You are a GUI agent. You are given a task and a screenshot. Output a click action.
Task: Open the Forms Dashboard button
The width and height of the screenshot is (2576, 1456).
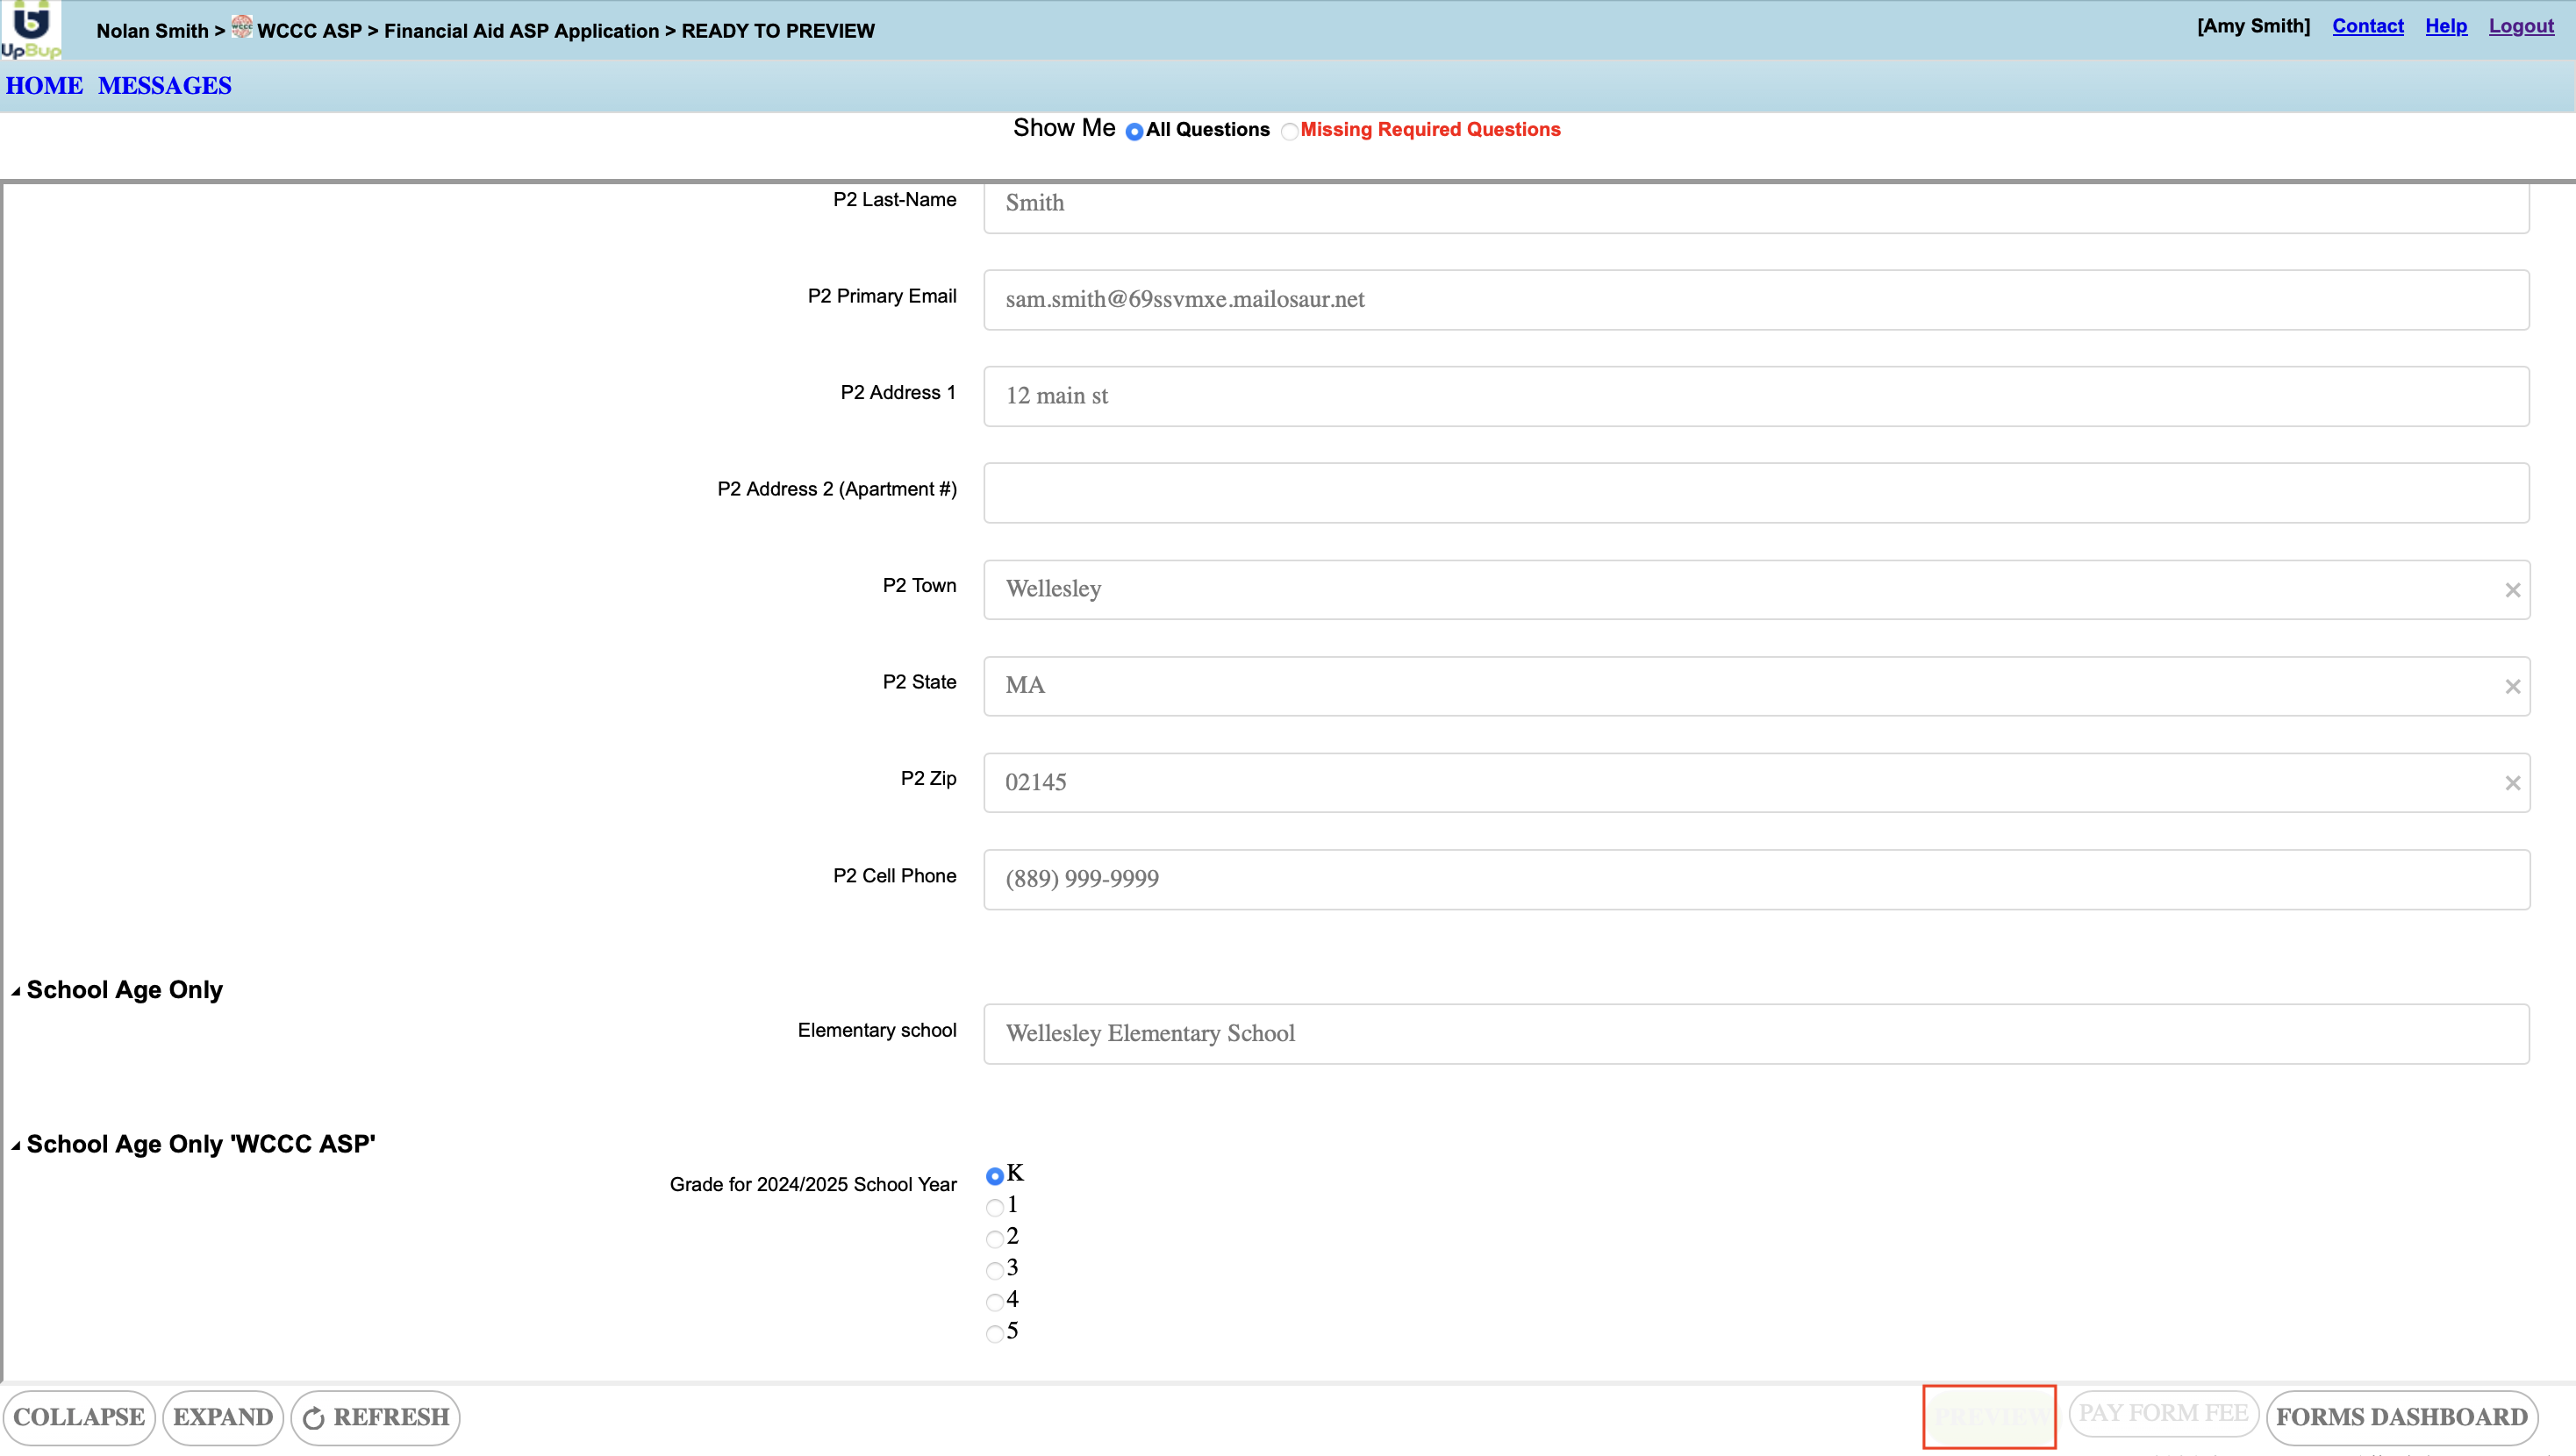(2401, 1417)
